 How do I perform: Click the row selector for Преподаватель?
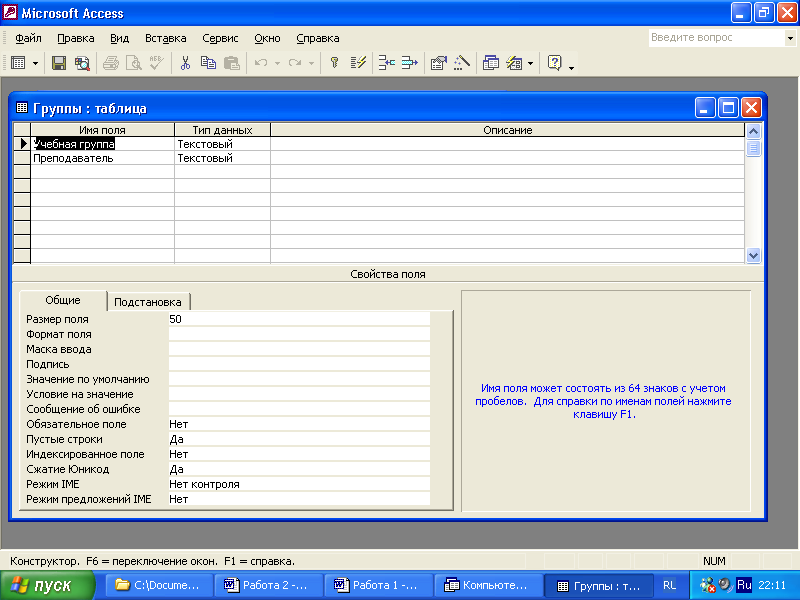click(22, 158)
